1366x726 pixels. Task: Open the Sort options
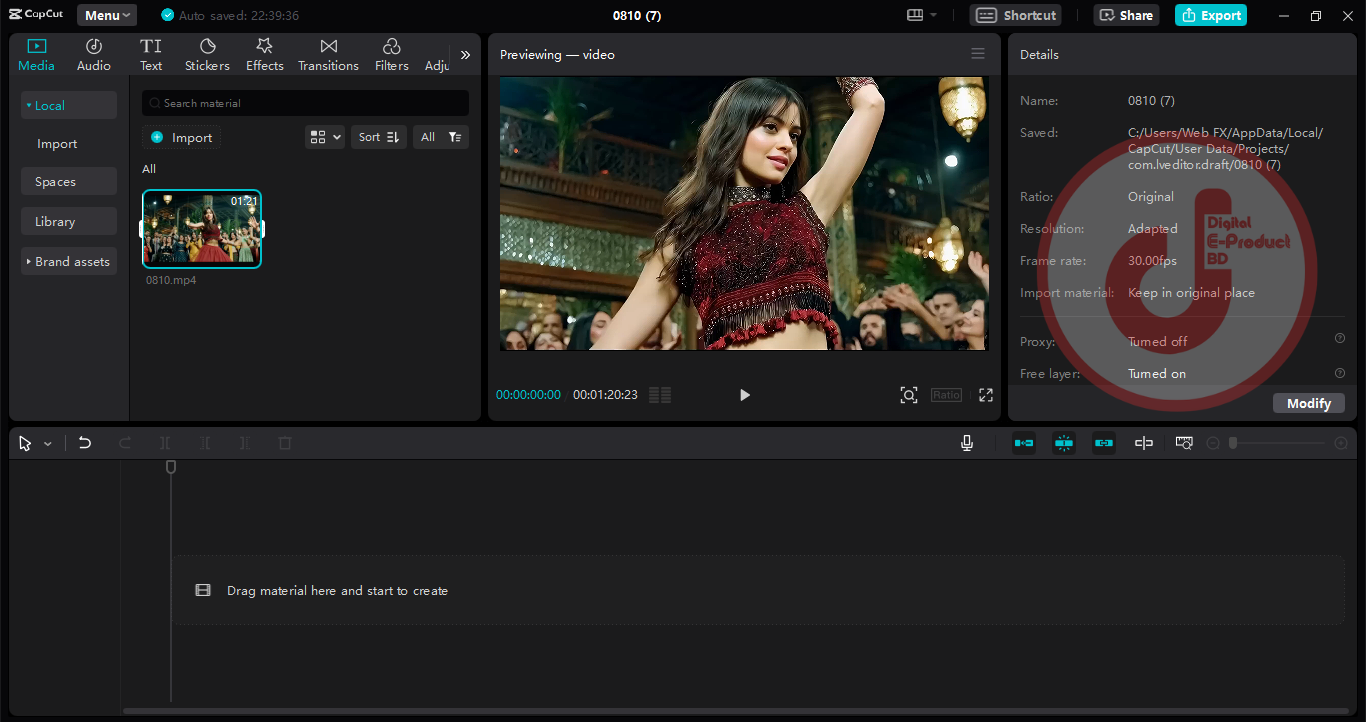pyautogui.click(x=378, y=137)
